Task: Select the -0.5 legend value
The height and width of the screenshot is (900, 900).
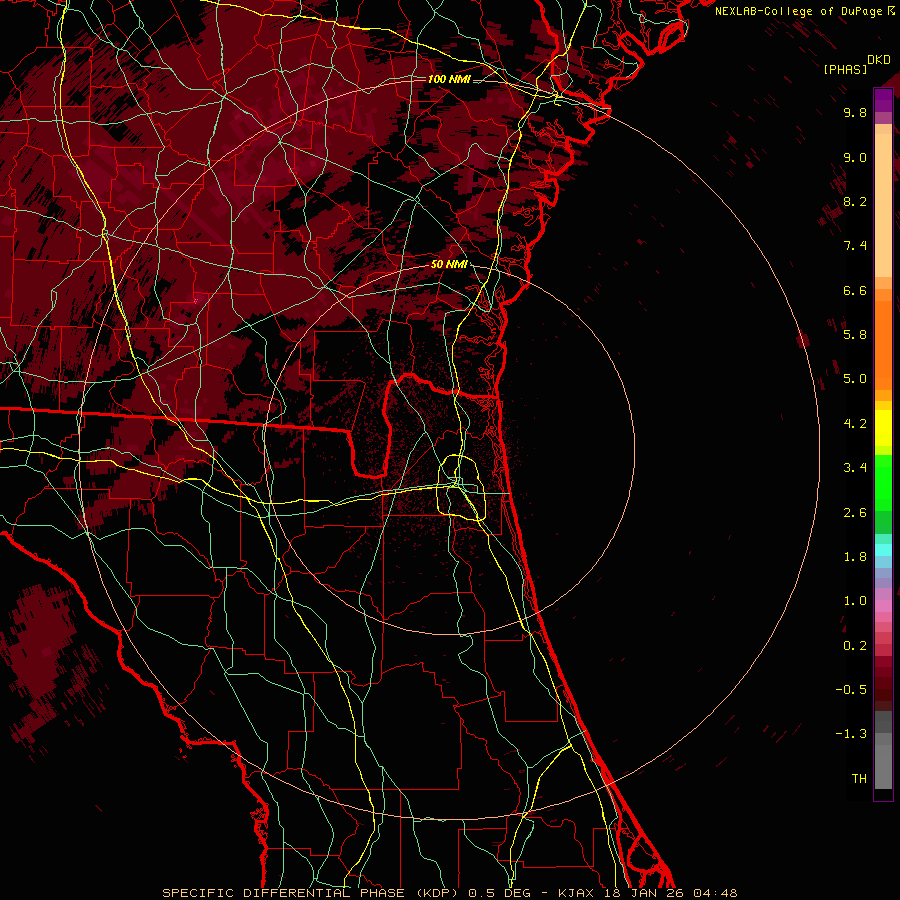Action: point(851,690)
